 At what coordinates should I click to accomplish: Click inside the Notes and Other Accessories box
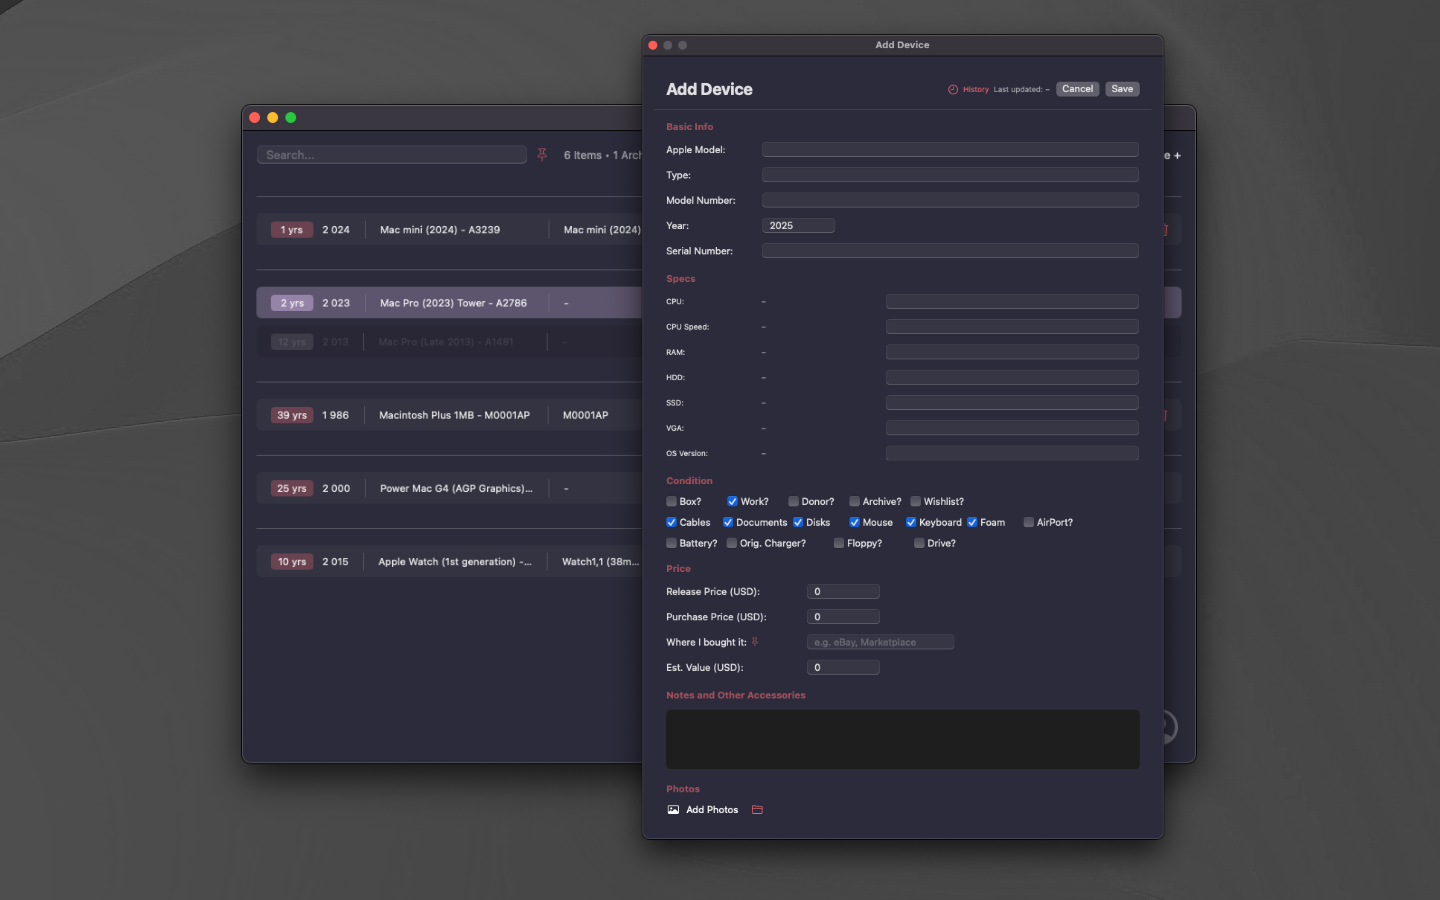point(903,740)
